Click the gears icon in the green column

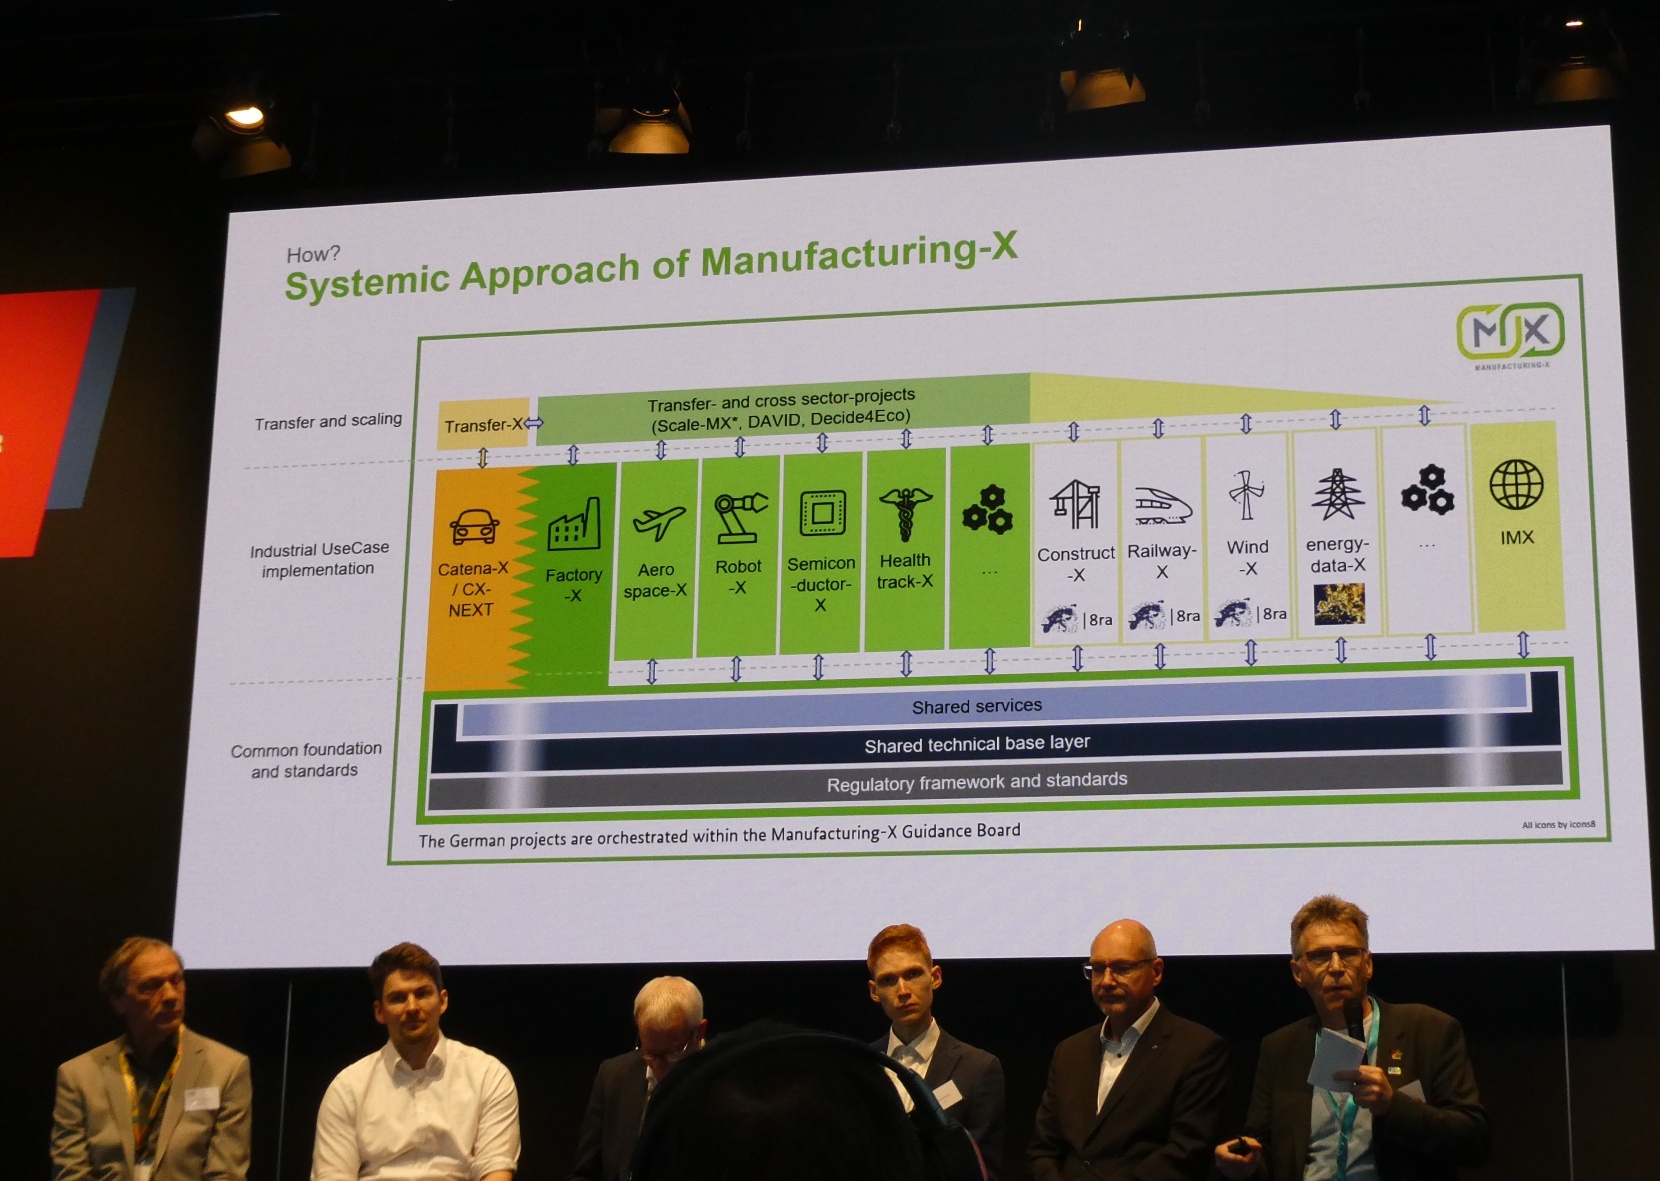tap(987, 510)
